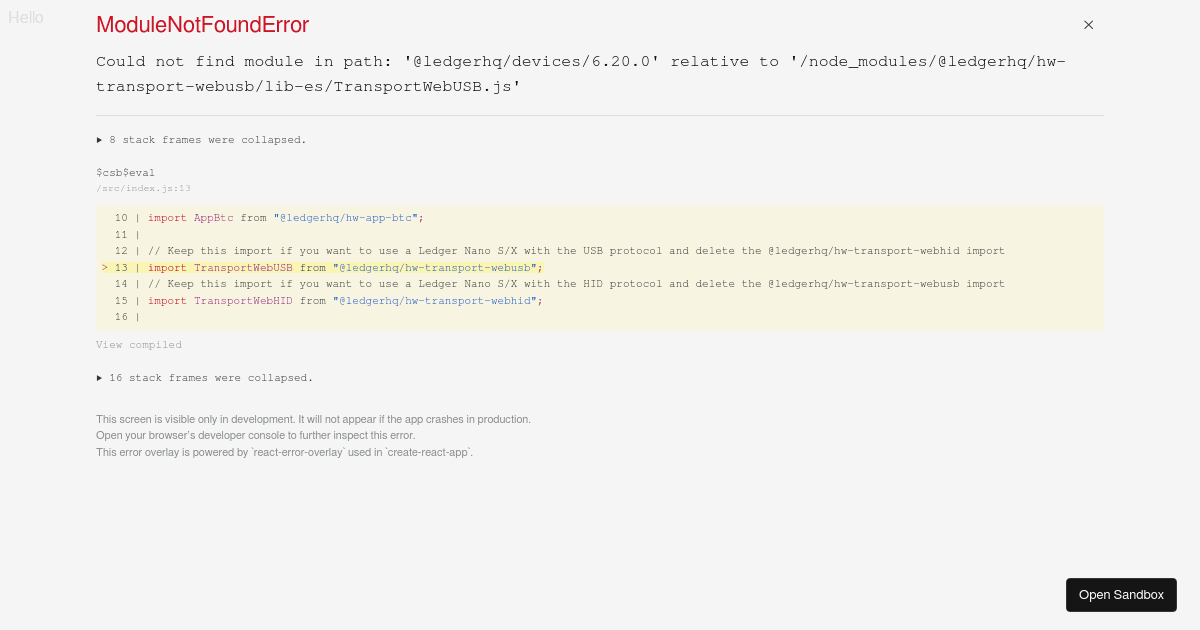Select the react-error-overlay footer note
Image resolution: width=1200 pixels, height=630 pixels.
coord(284,452)
